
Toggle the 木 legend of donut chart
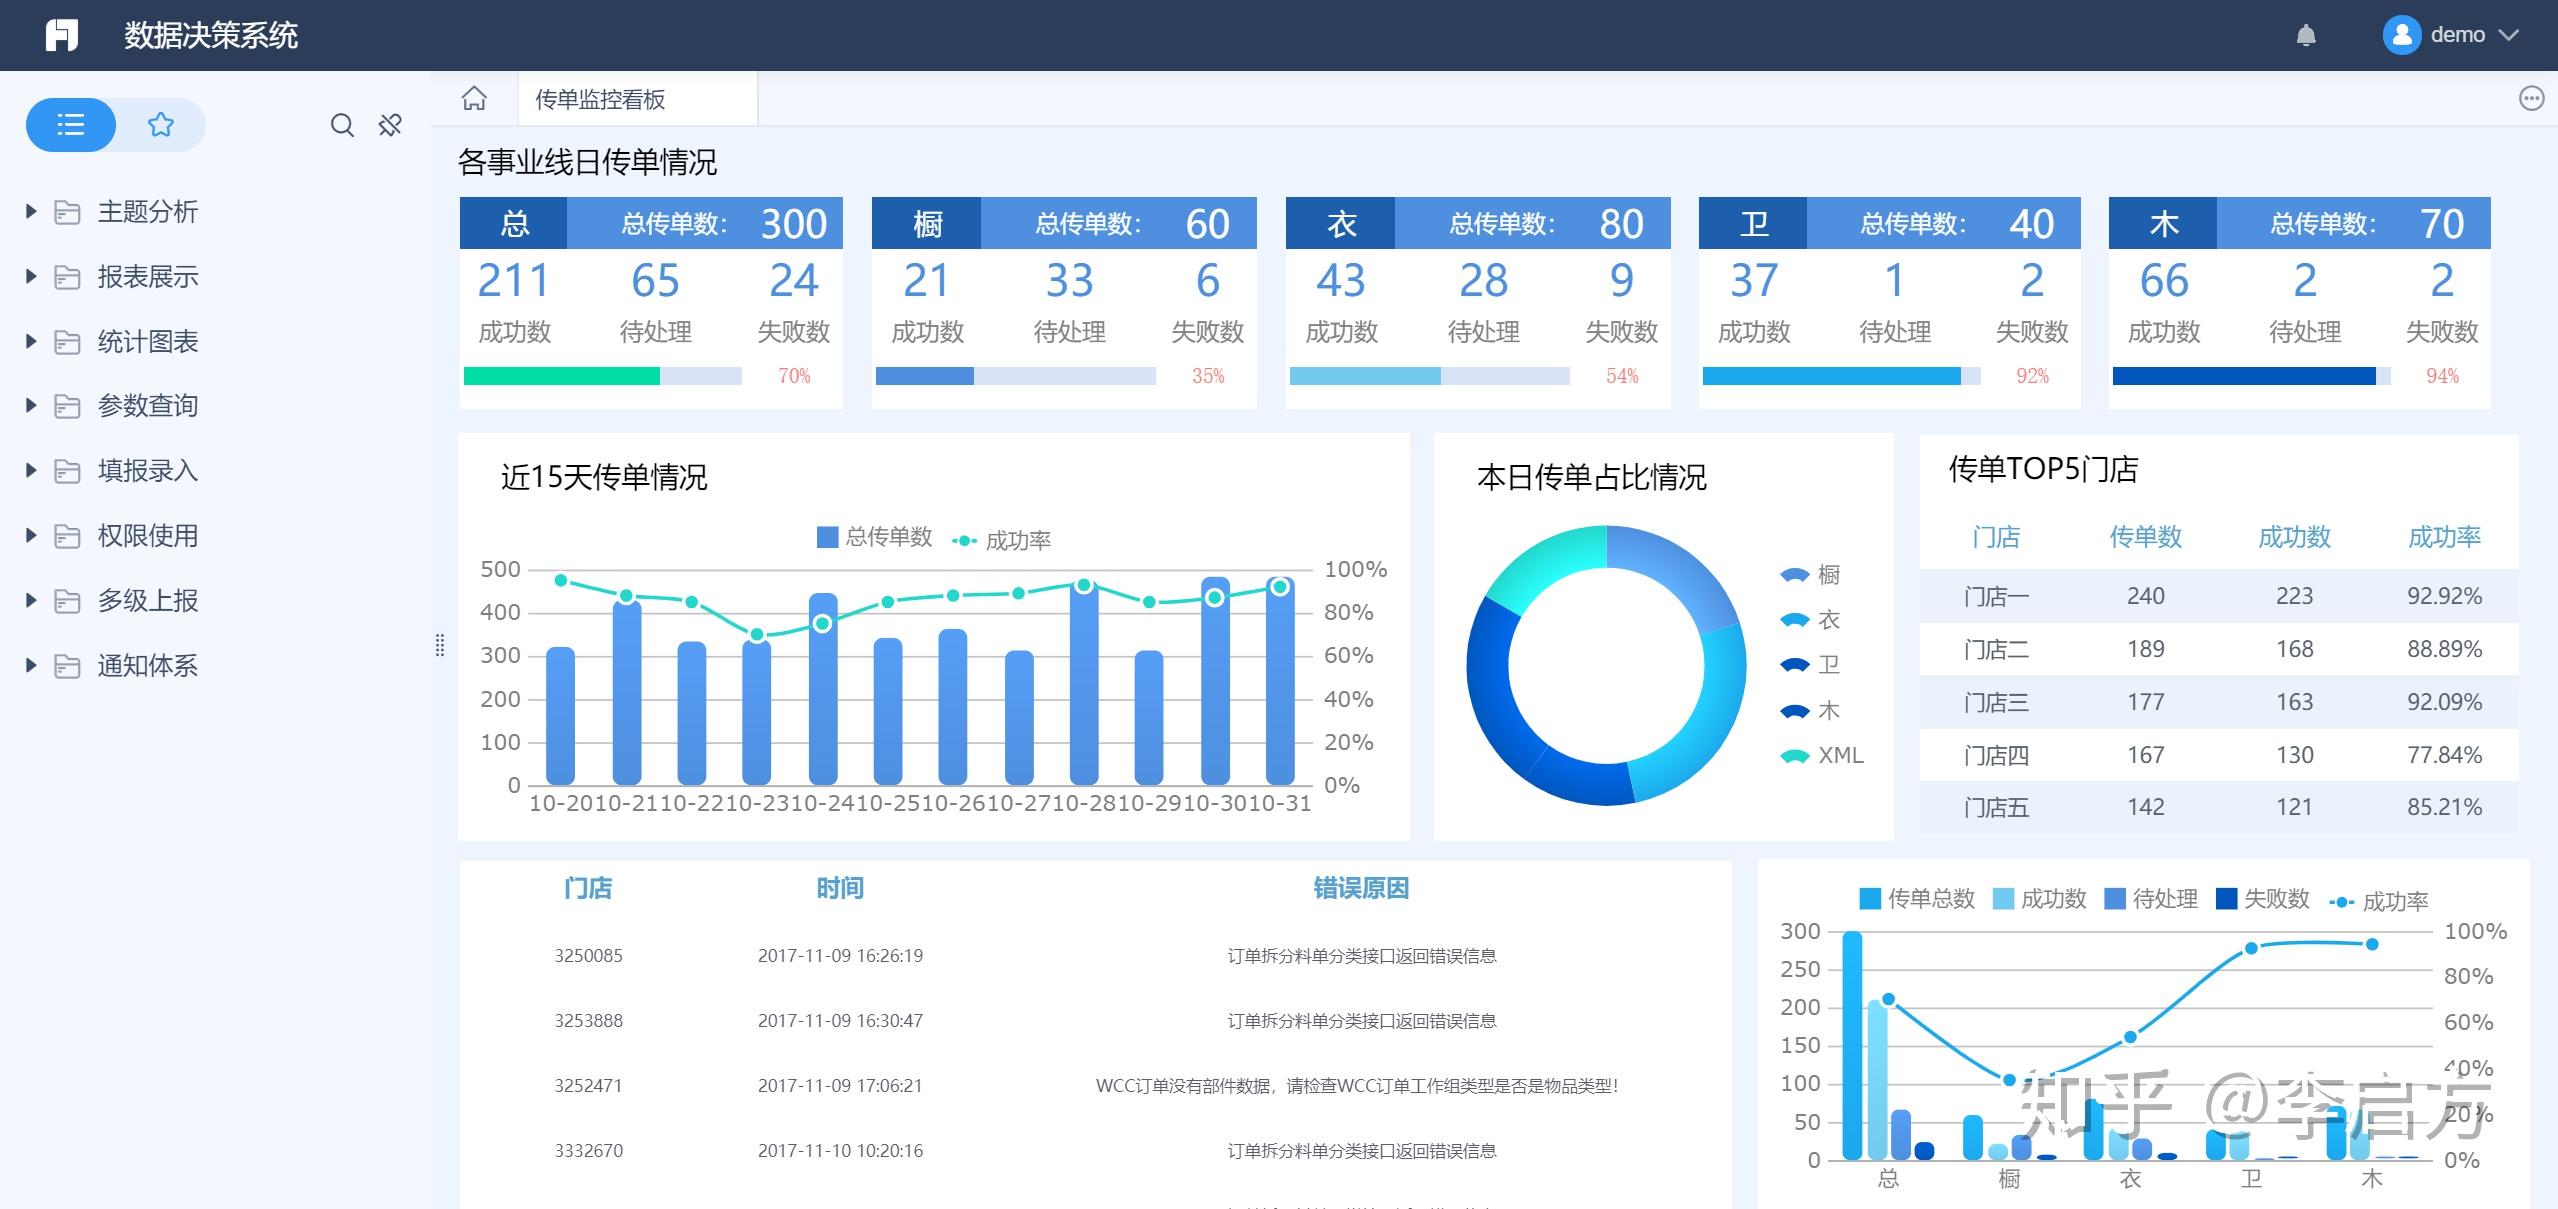[1811, 711]
